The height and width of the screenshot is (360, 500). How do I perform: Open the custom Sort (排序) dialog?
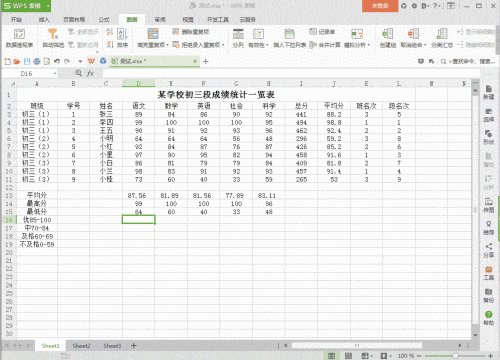click(122, 38)
